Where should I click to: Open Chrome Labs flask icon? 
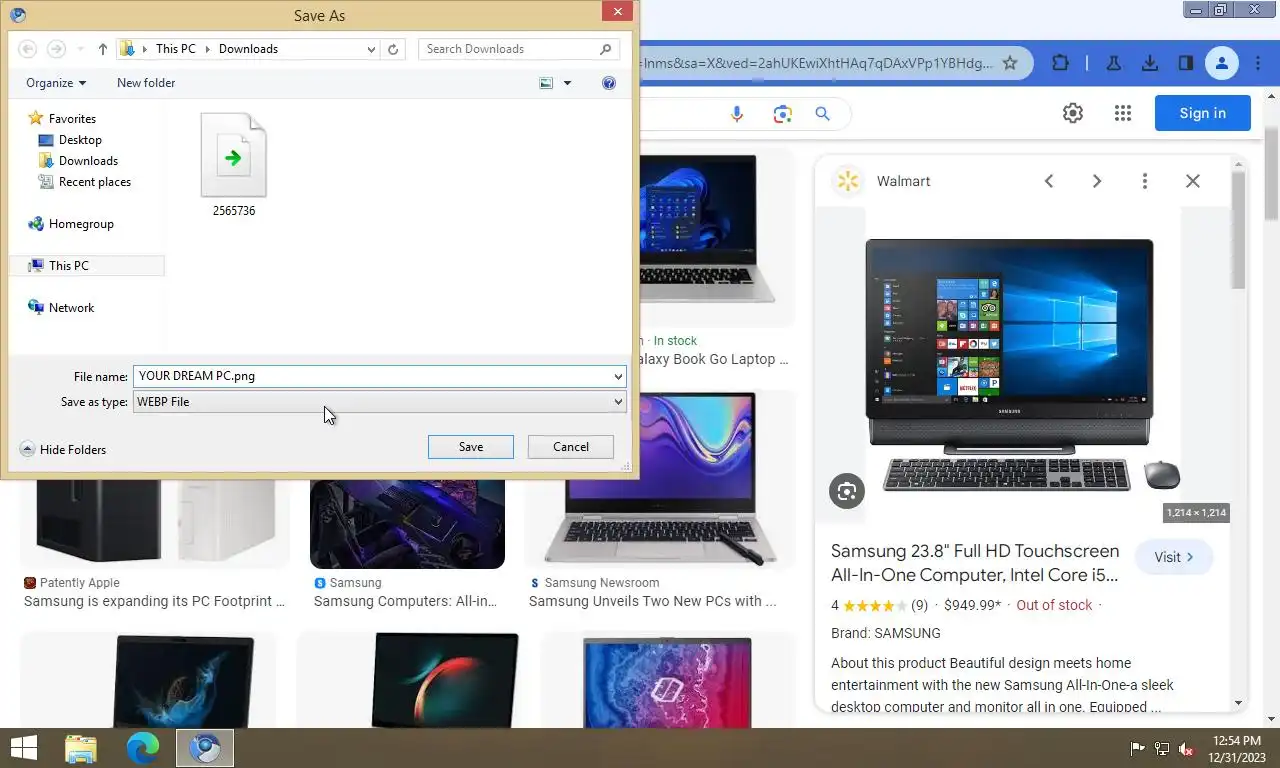tap(1113, 63)
